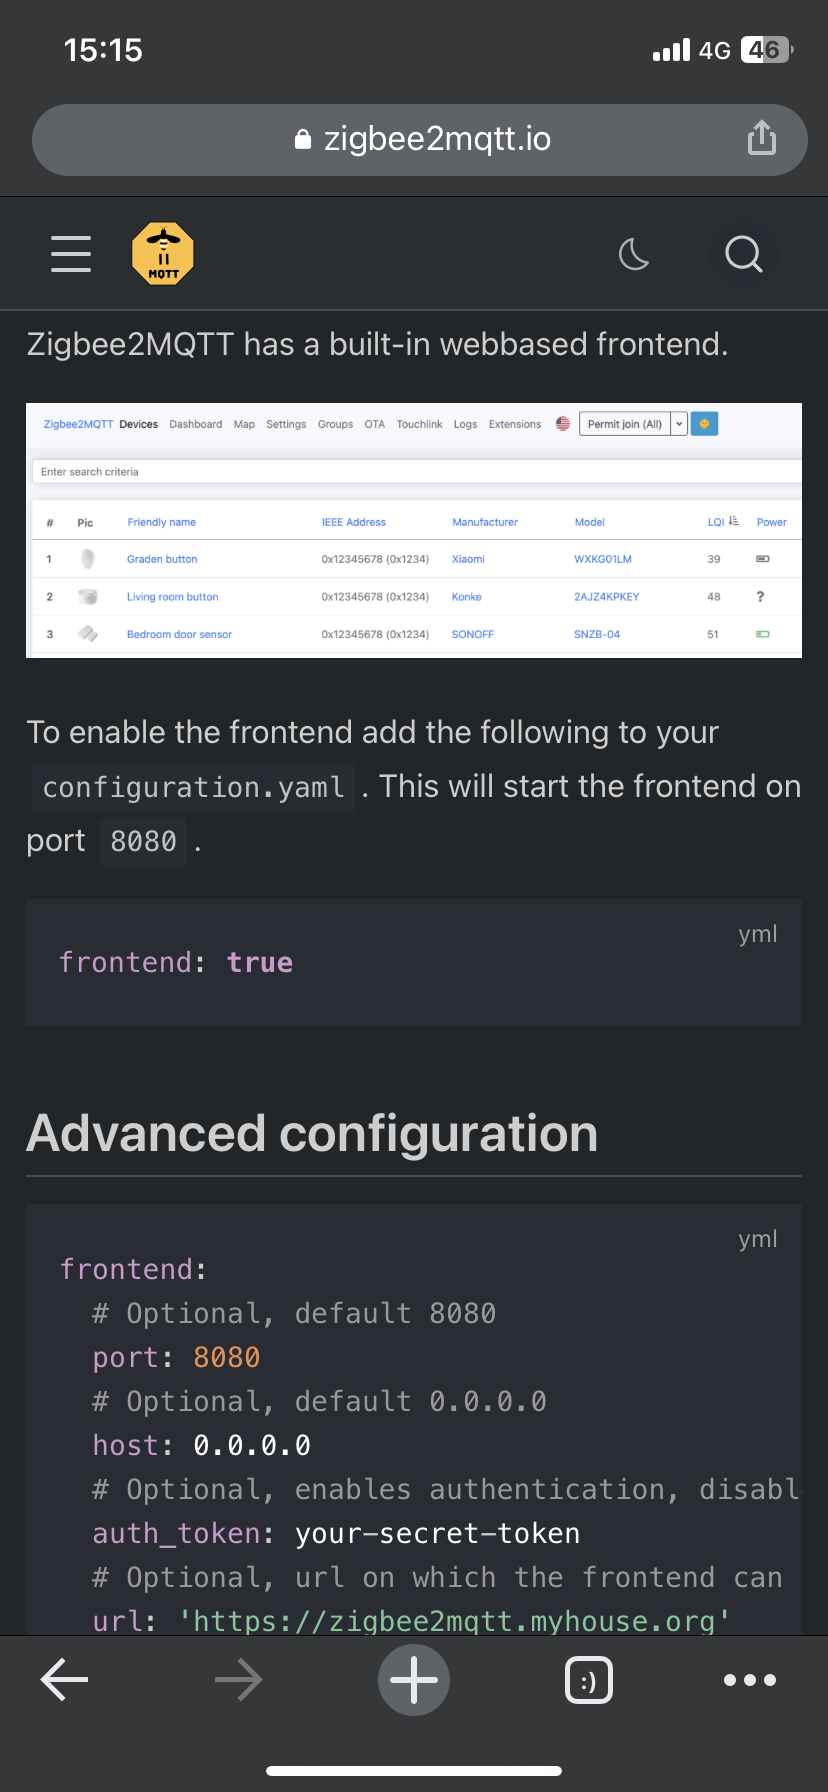Toggle dark mode moon icon
Screen dimensions: 828x1792
click(634, 254)
